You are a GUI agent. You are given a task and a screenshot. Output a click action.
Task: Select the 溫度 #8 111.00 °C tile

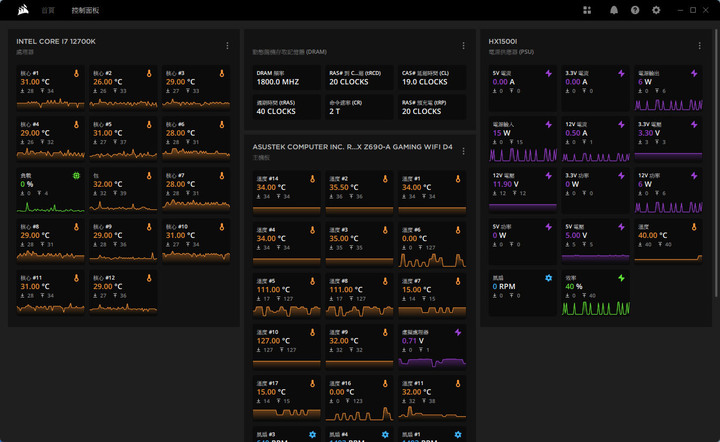click(359, 296)
